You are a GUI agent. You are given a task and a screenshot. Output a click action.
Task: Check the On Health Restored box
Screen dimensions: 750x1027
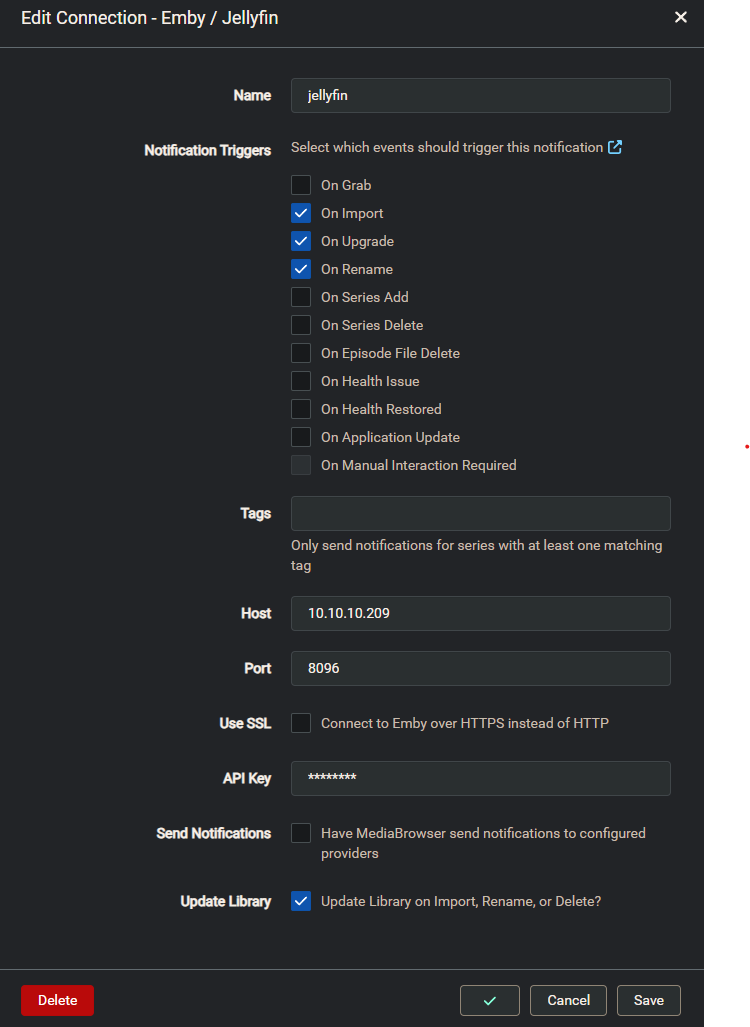(301, 409)
